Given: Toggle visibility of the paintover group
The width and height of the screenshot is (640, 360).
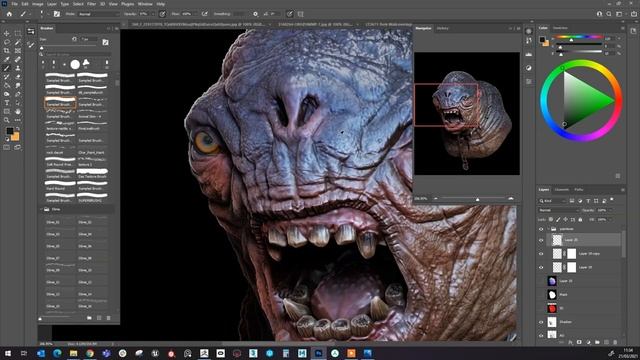Looking at the screenshot, I should click(541, 229).
